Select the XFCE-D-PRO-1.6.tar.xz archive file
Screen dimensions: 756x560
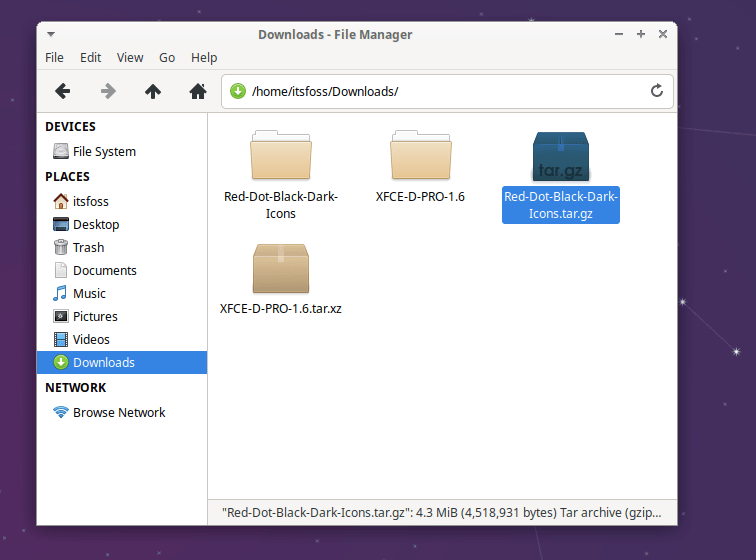(281, 268)
